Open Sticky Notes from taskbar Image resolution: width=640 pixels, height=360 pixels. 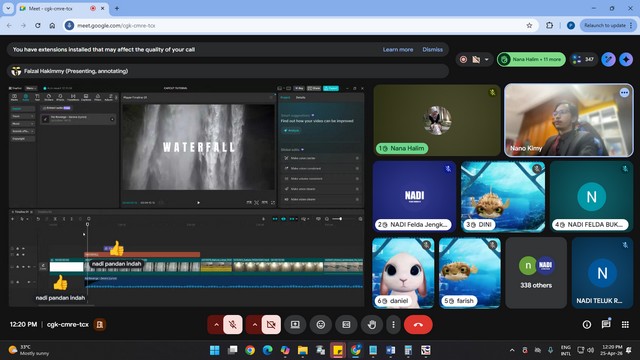pos(338,350)
